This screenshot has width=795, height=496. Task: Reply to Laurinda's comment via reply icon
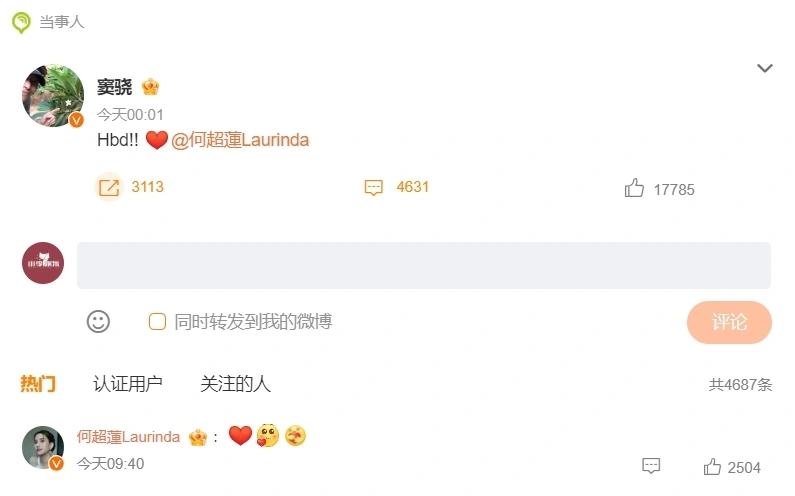[x=651, y=466]
